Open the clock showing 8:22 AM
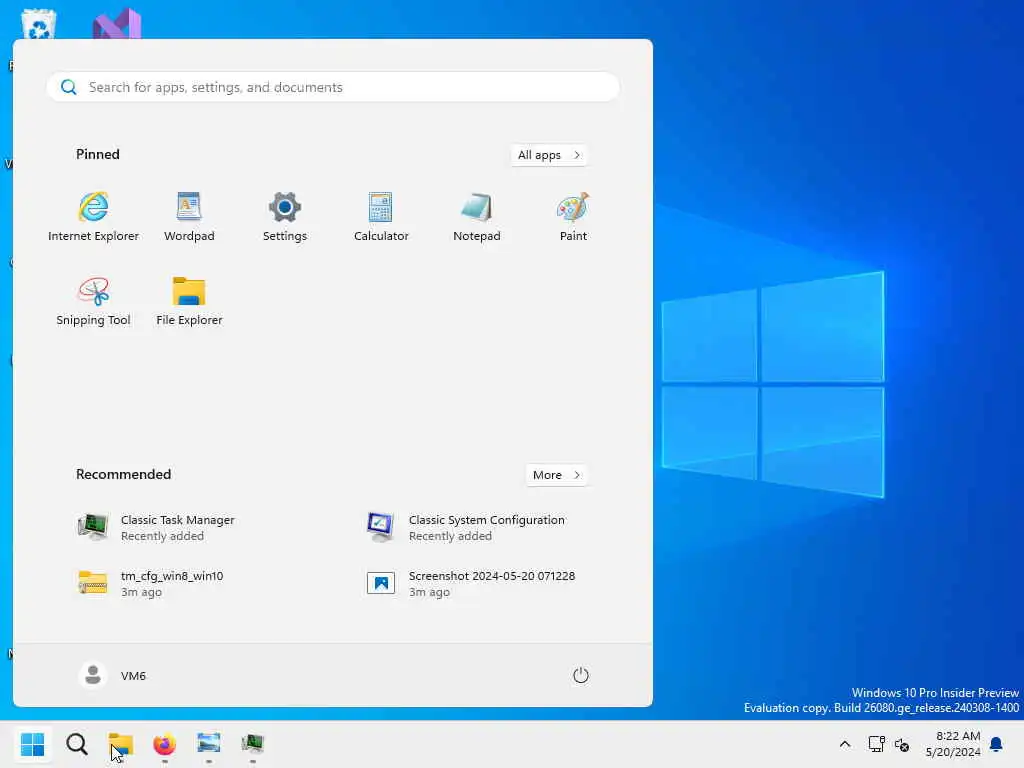 953,744
